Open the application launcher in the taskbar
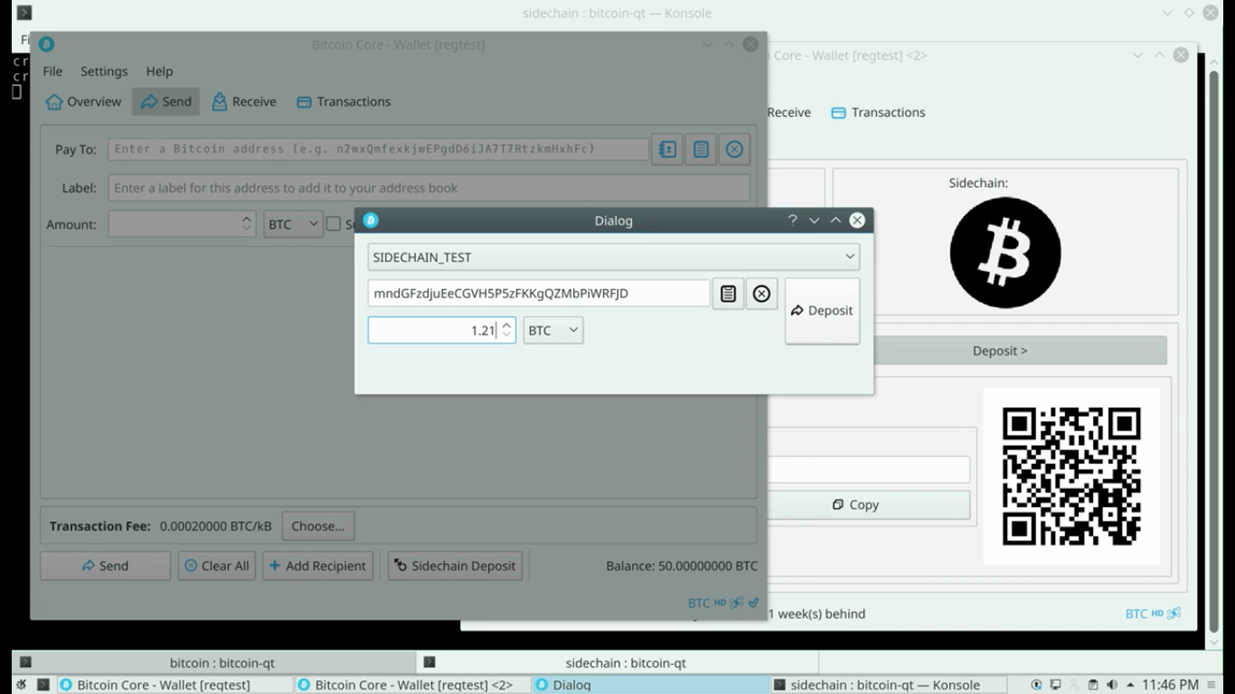1235x694 pixels. [20, 685]
